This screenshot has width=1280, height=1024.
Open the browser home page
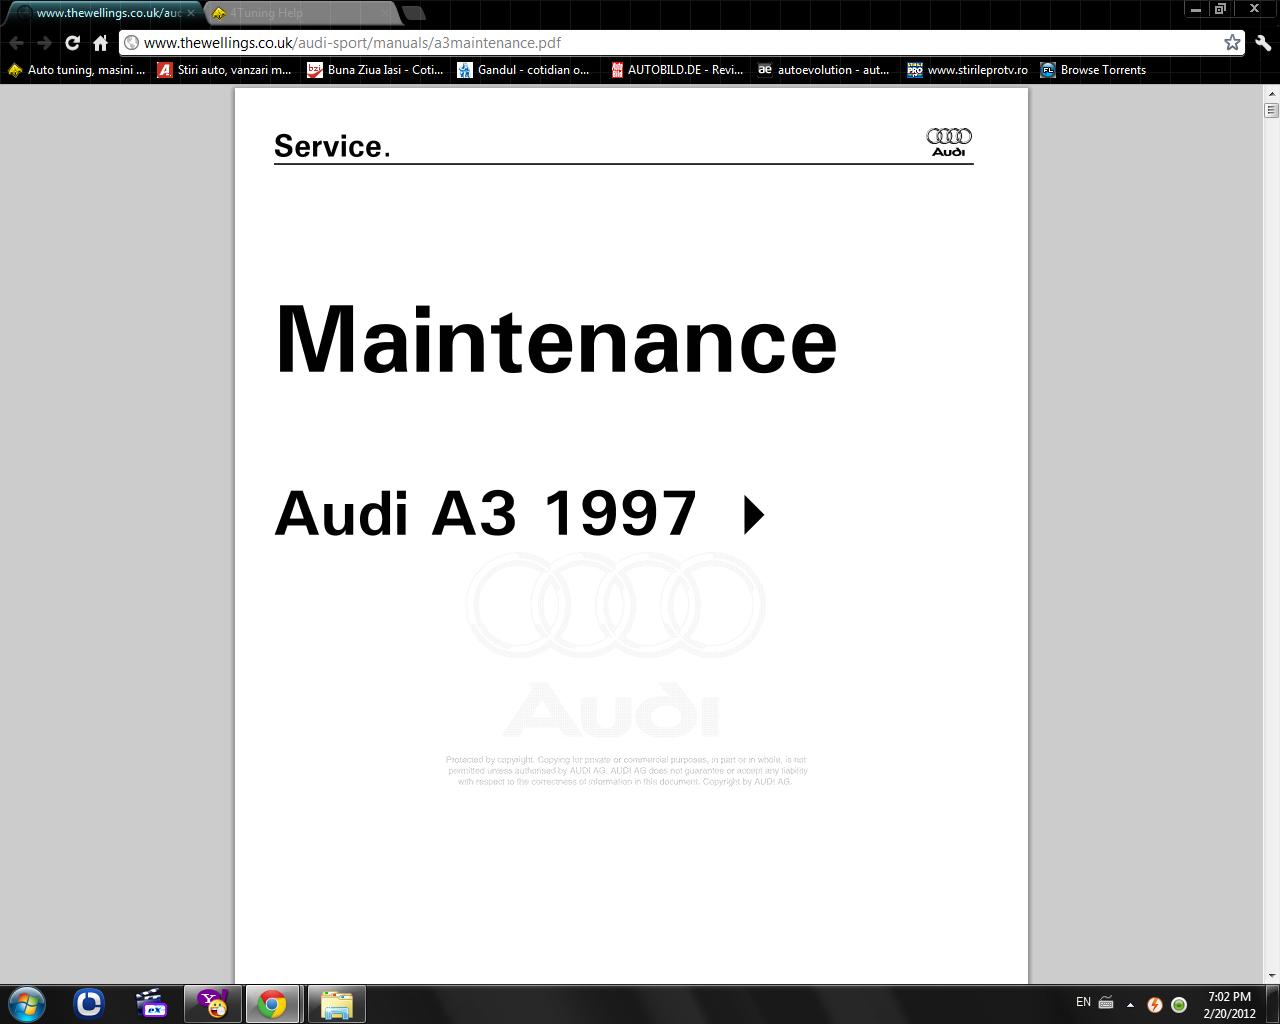click(x=100, y=43)
